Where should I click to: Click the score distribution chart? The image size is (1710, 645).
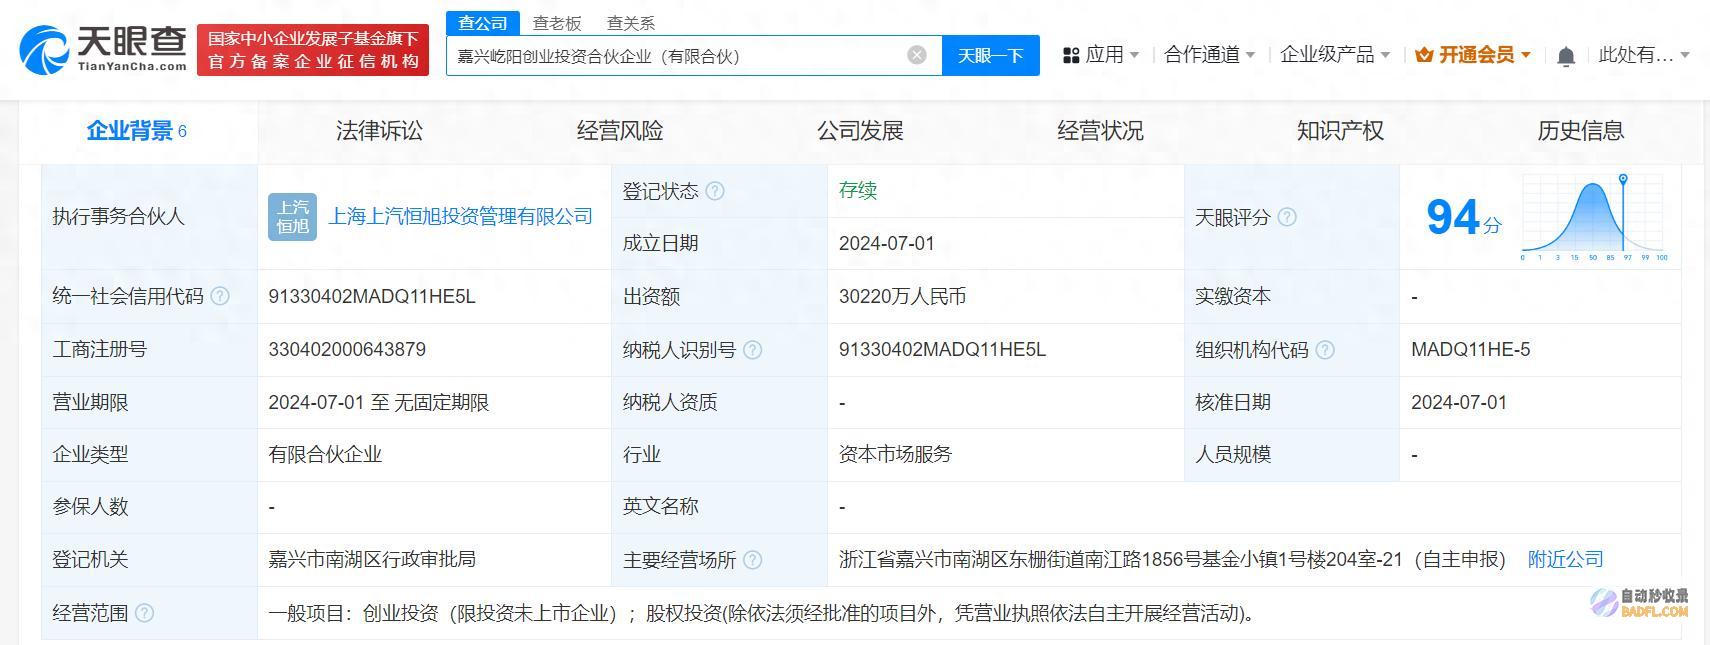coord(1594,218)
